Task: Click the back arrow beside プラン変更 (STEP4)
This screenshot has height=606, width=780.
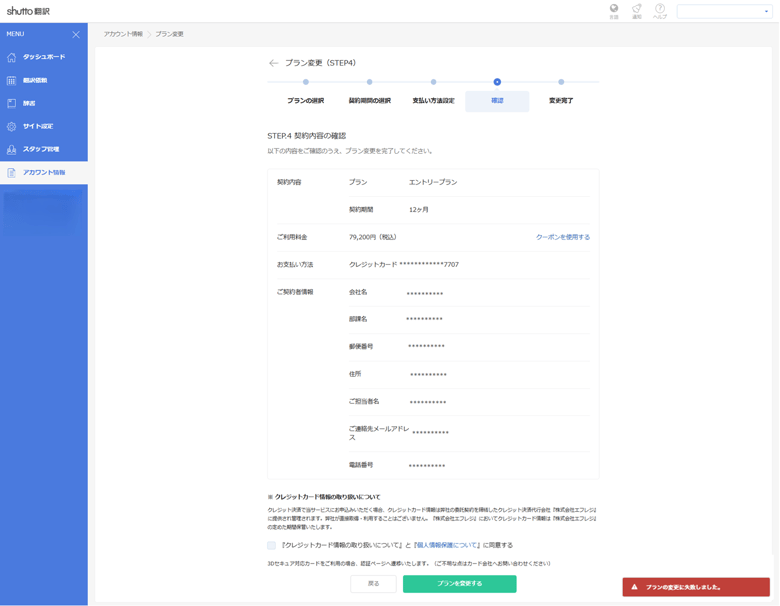Action: [x=273, y=63]
